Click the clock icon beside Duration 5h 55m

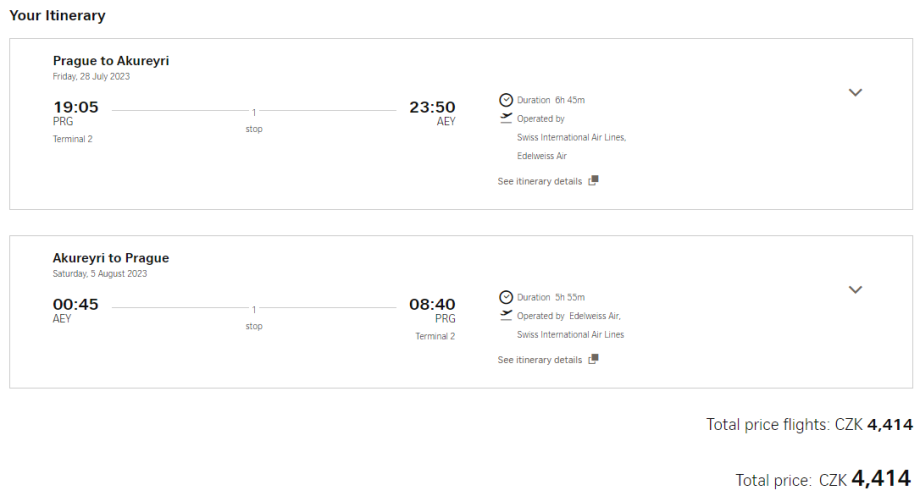505,297
